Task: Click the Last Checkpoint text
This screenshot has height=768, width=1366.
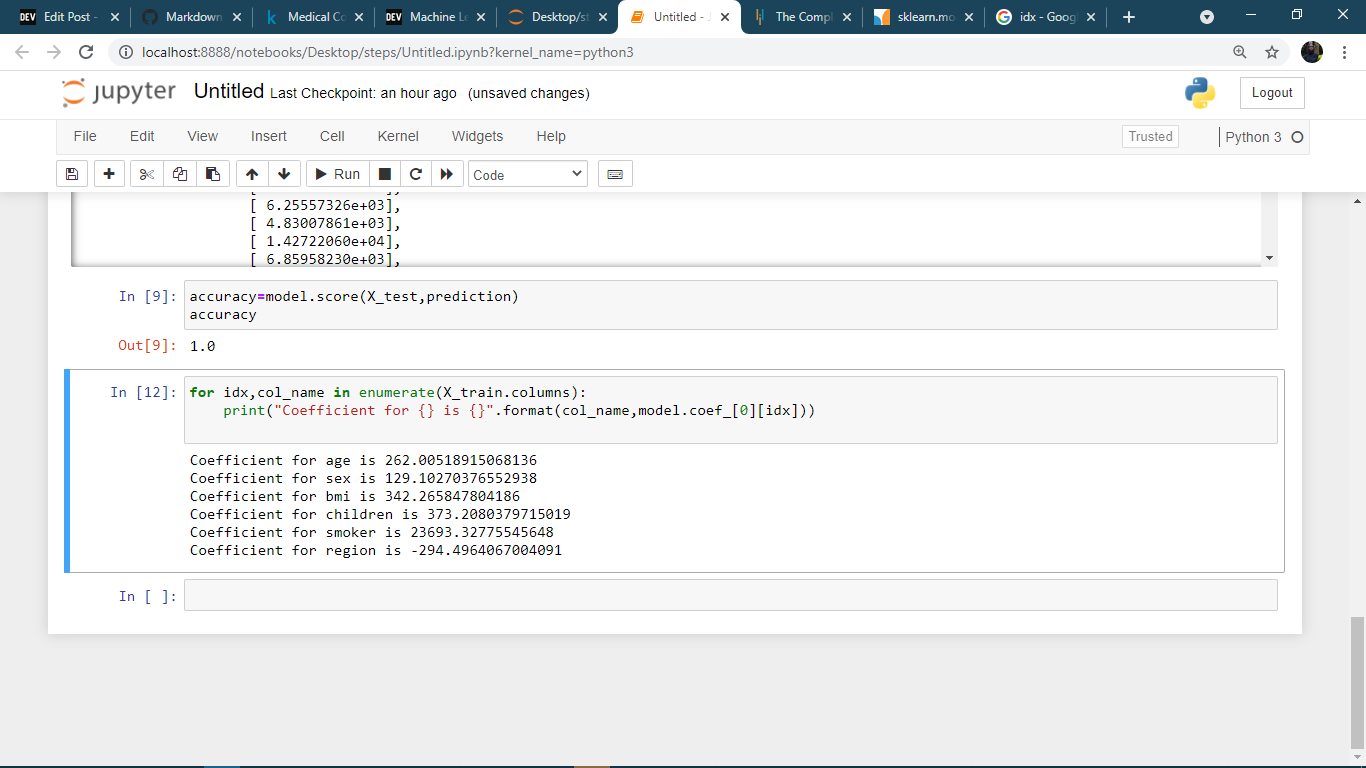Action: pos(363,93)
